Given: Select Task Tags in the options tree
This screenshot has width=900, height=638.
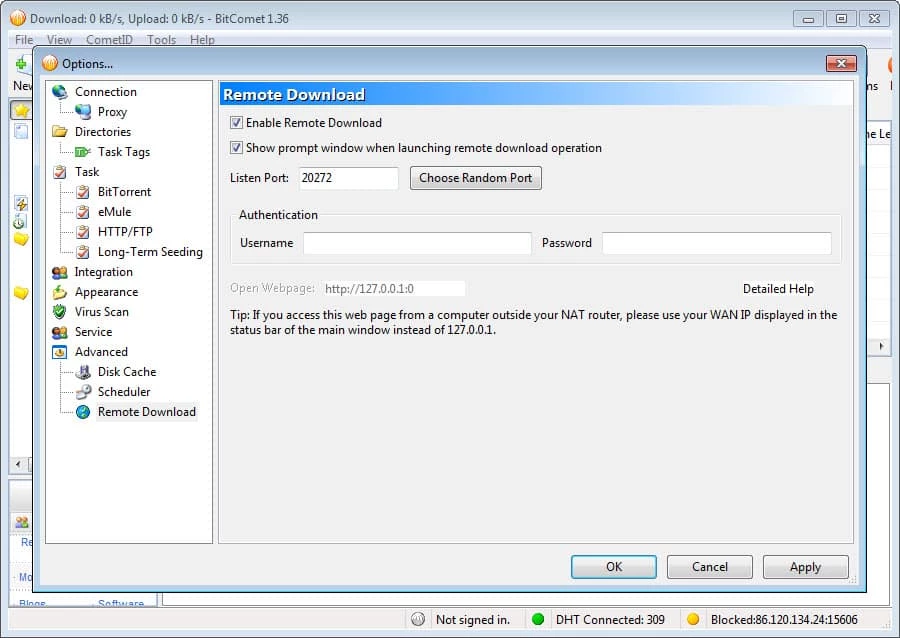Looking at the screenshot, I should pos(124,152).
